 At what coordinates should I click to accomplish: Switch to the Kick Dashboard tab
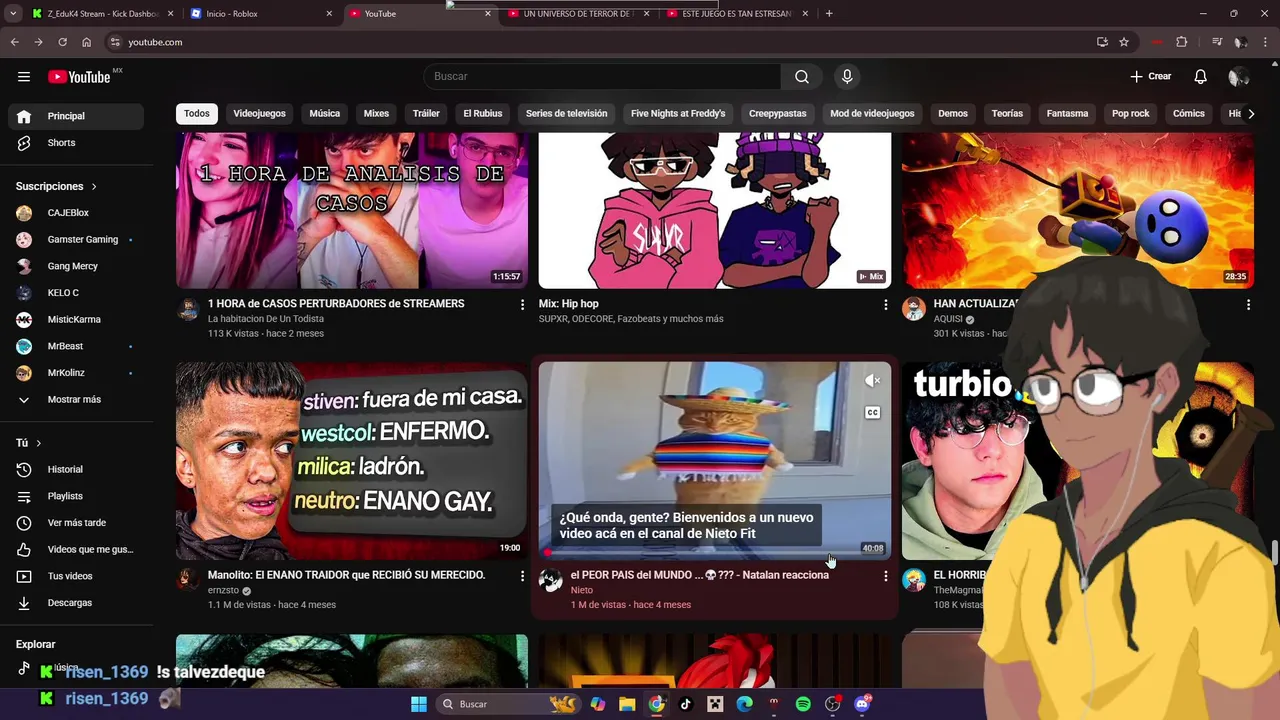(103, 14)
